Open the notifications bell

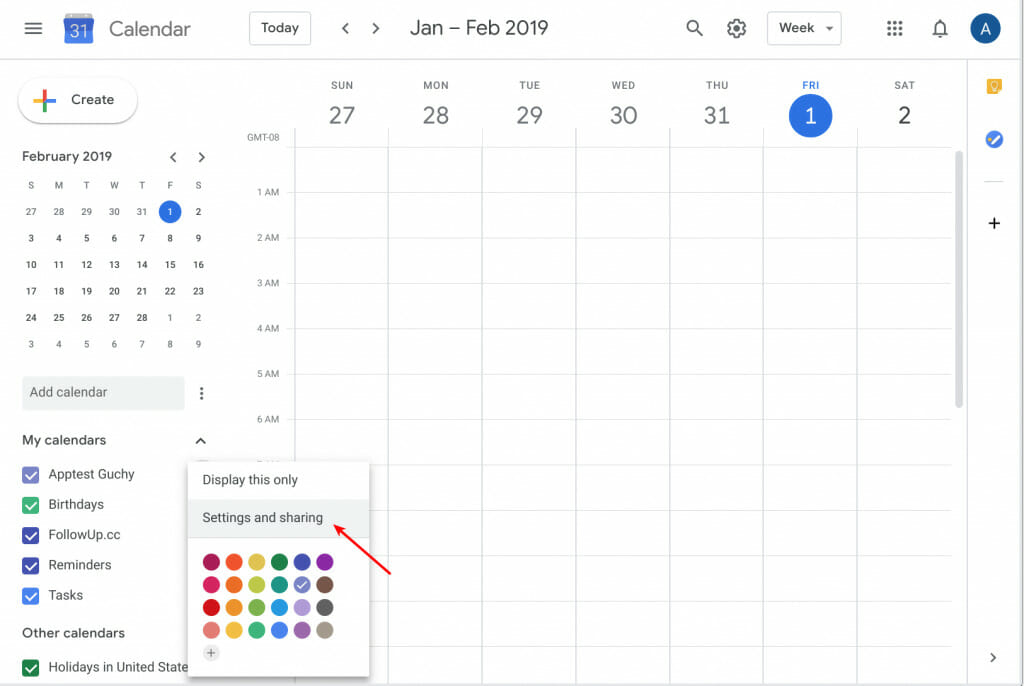click(x=940, y=28)
